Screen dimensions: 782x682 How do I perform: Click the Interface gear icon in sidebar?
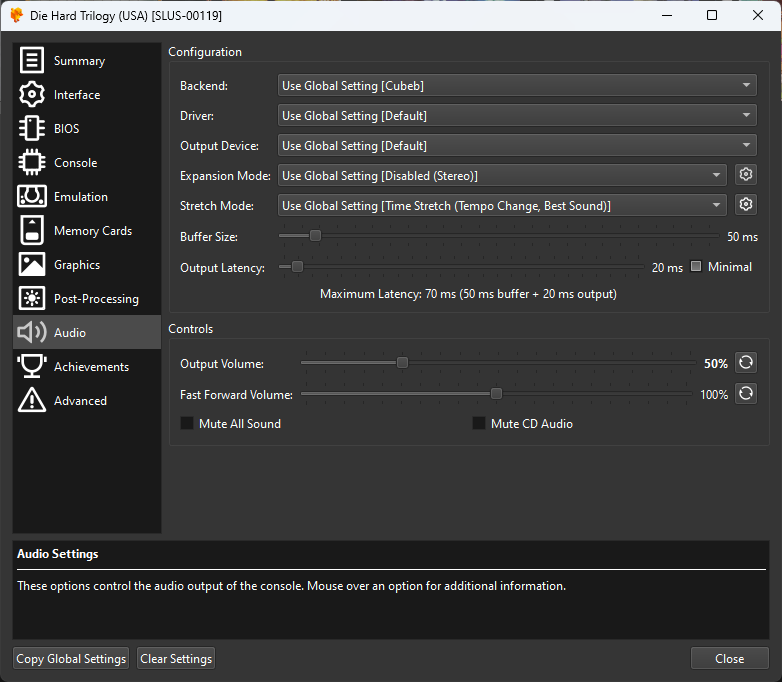32,94
